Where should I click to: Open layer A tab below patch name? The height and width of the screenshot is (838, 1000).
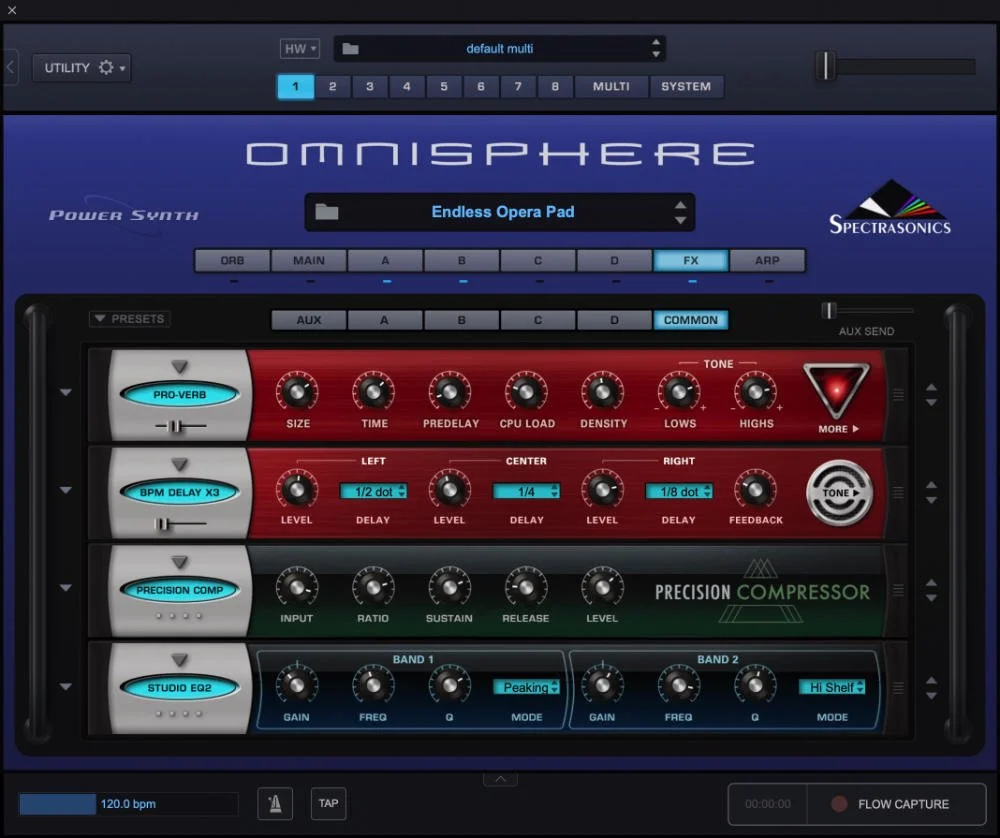(385, 260)
